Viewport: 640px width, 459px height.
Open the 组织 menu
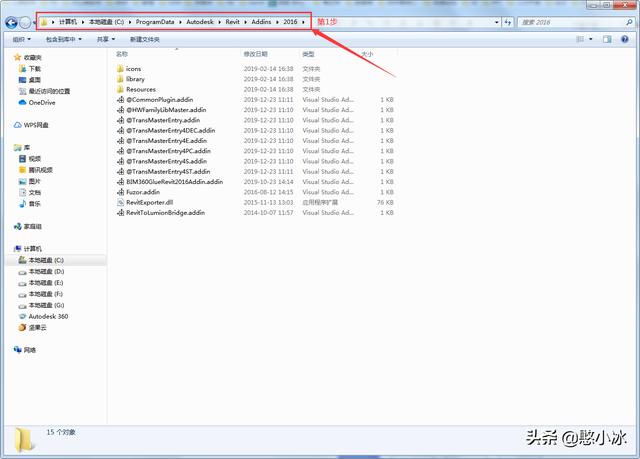click(22, 40)
